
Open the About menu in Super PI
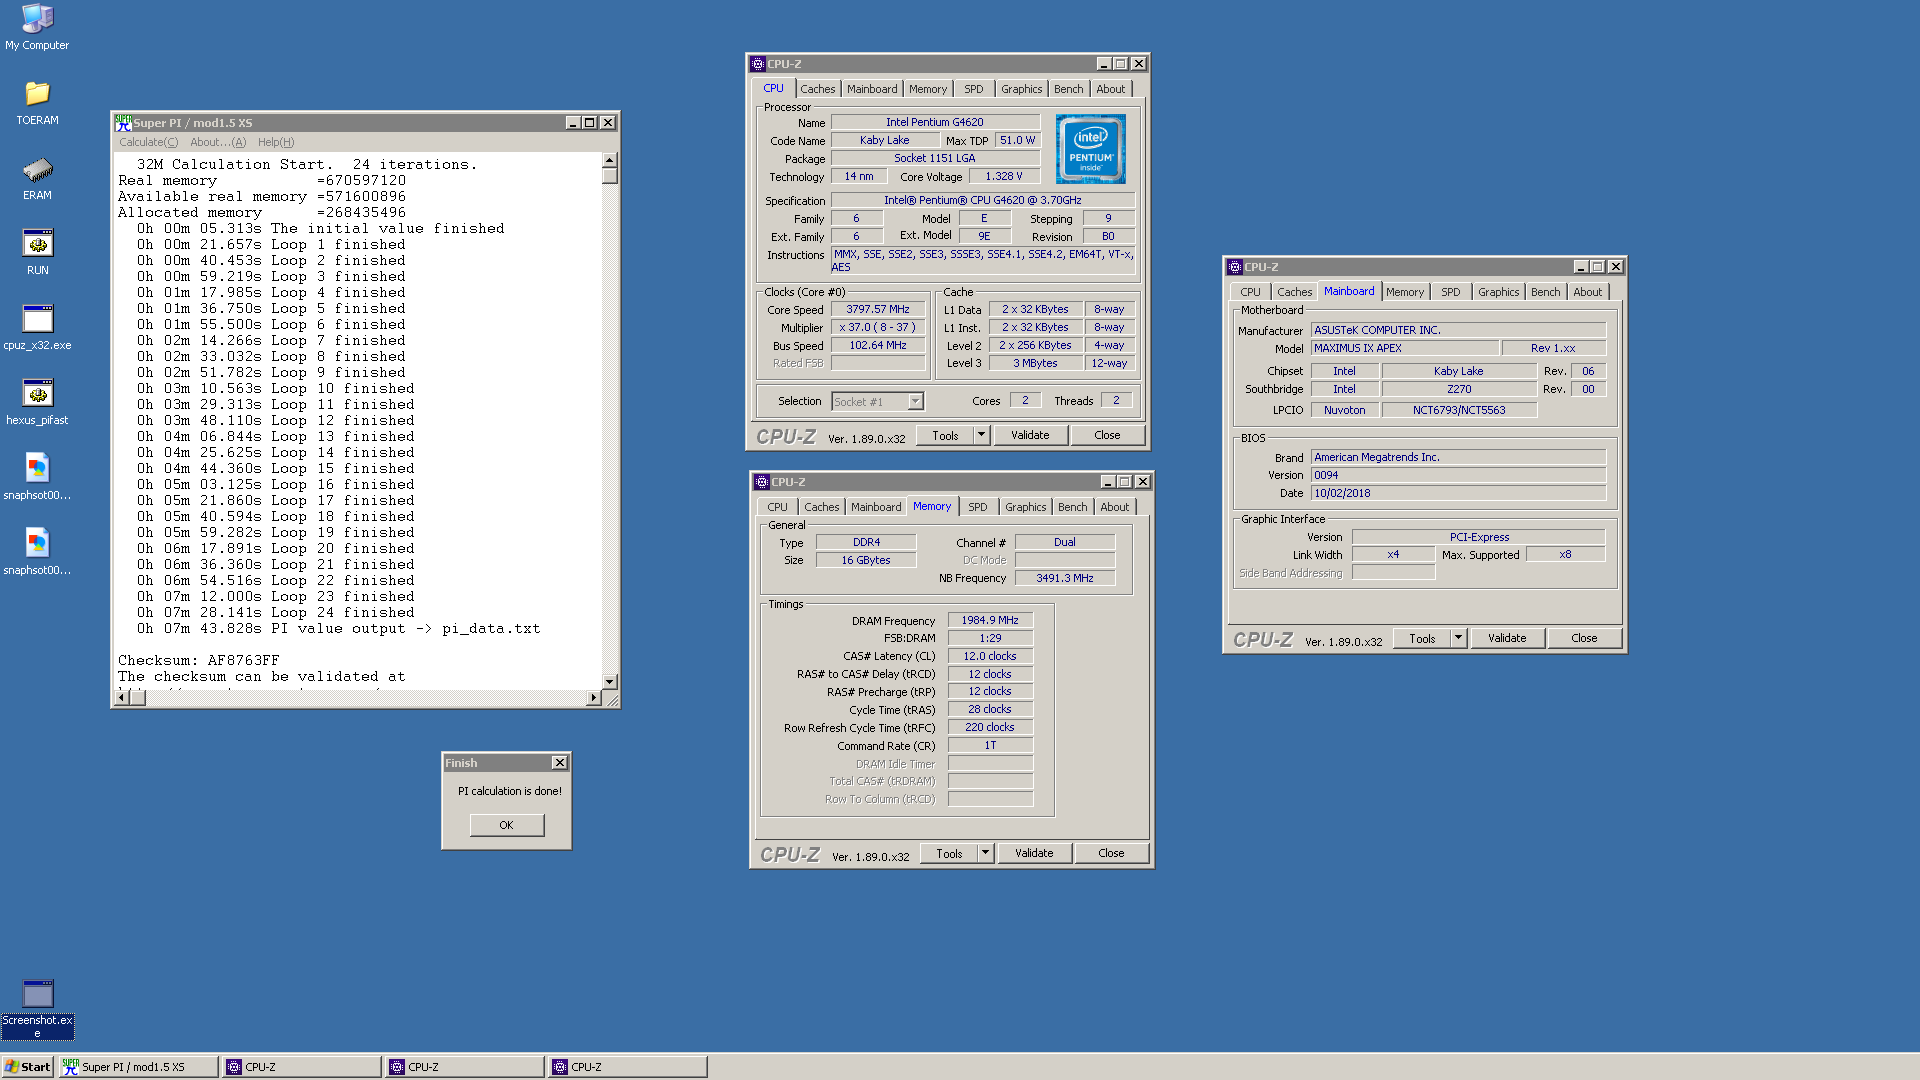218,142
